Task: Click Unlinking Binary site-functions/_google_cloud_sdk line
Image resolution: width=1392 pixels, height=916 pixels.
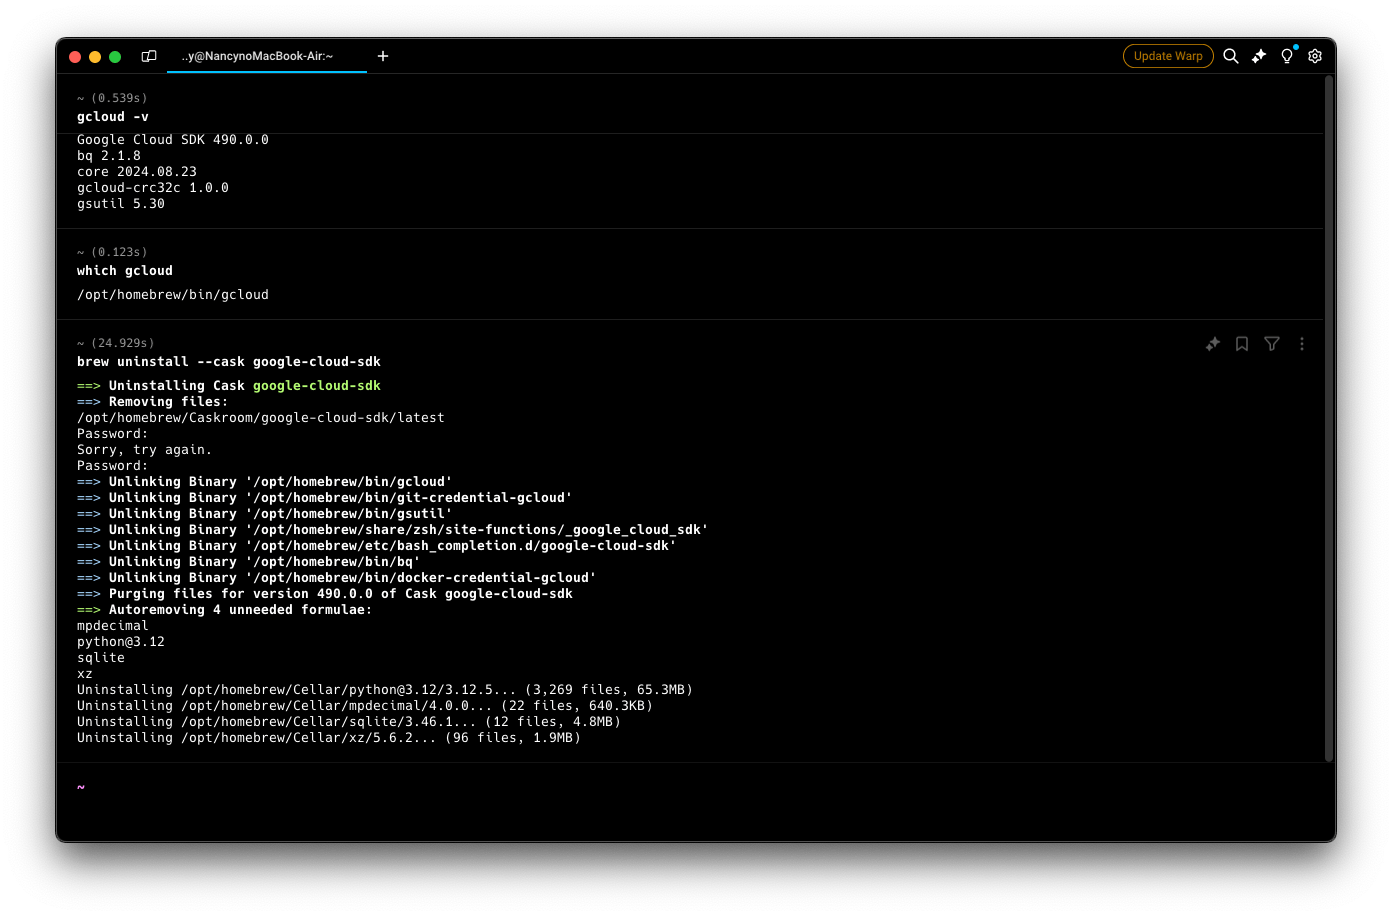Action: 393,530
